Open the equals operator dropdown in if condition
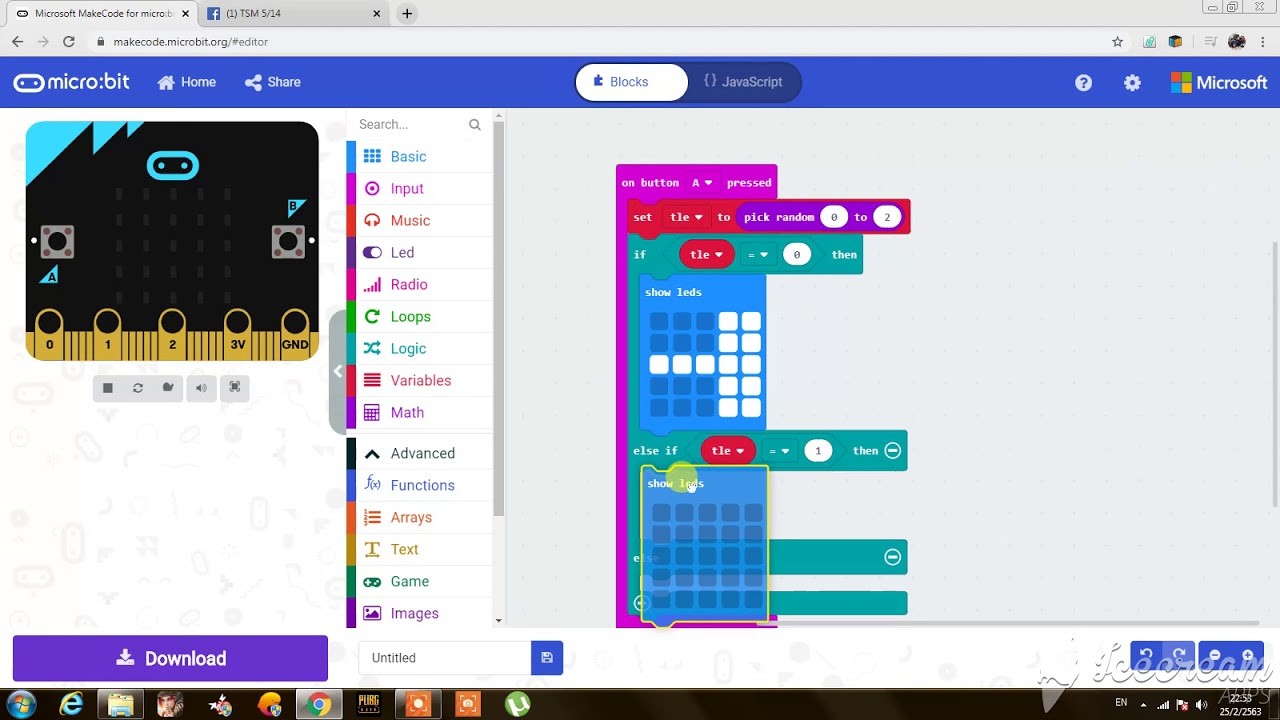Screen dimensions: 1280x720 tap(758, 255)
